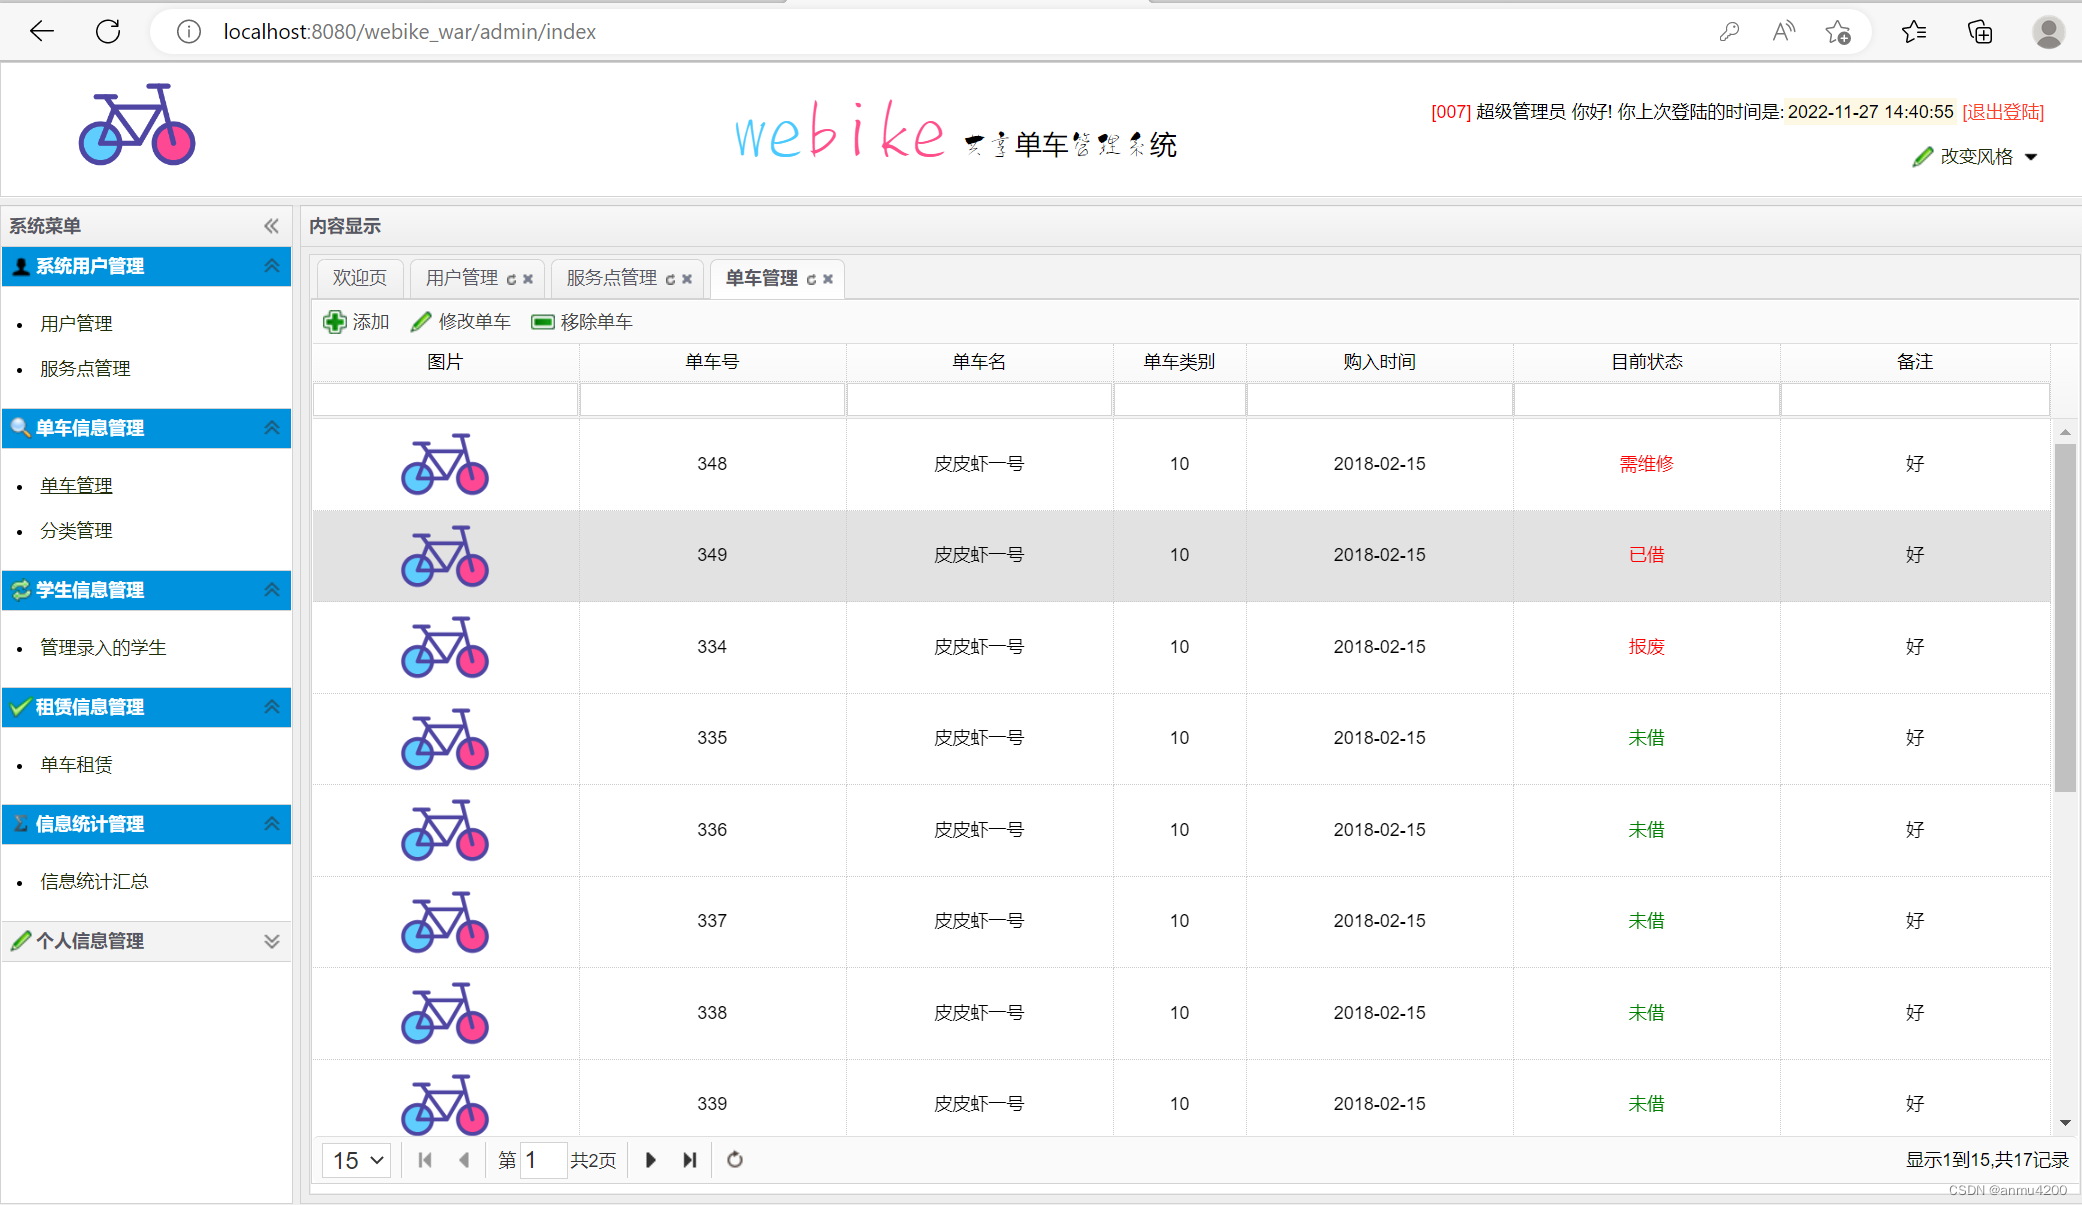Click the pencil icon beside 改变风格
The width and height of the screenshot is (2082, 1205).
point(1924,157)
